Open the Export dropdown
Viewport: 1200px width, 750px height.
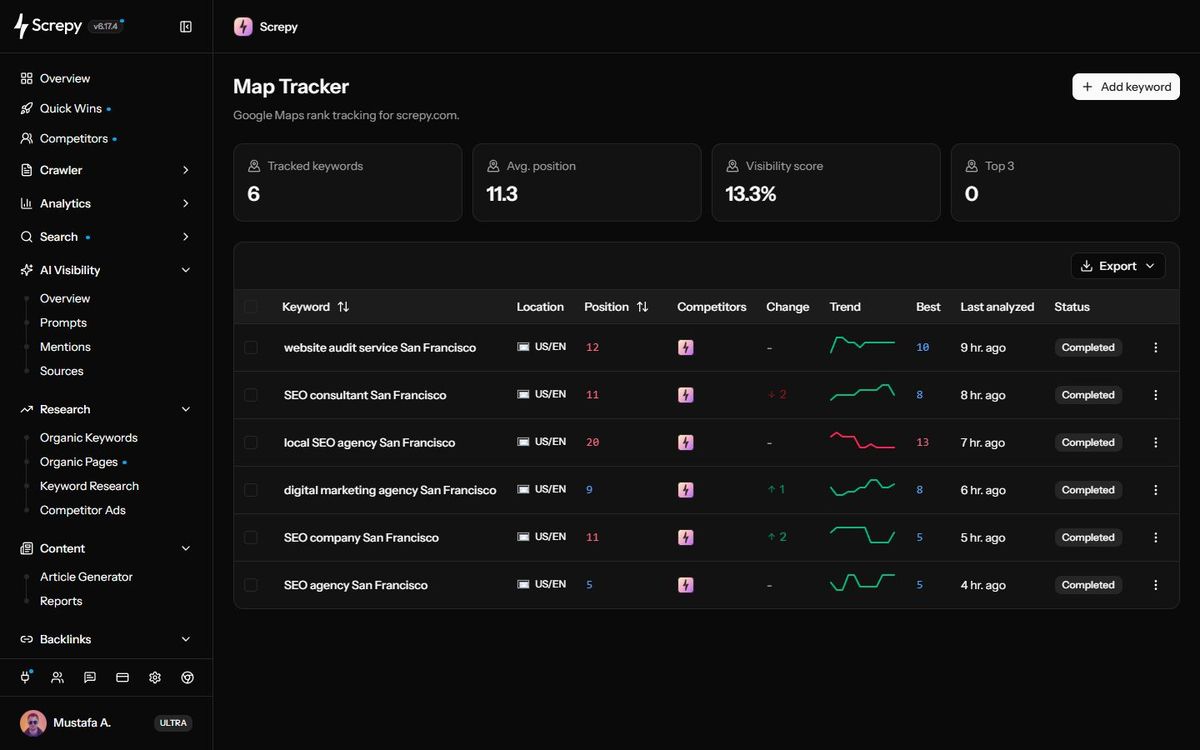click(1118, 266)
